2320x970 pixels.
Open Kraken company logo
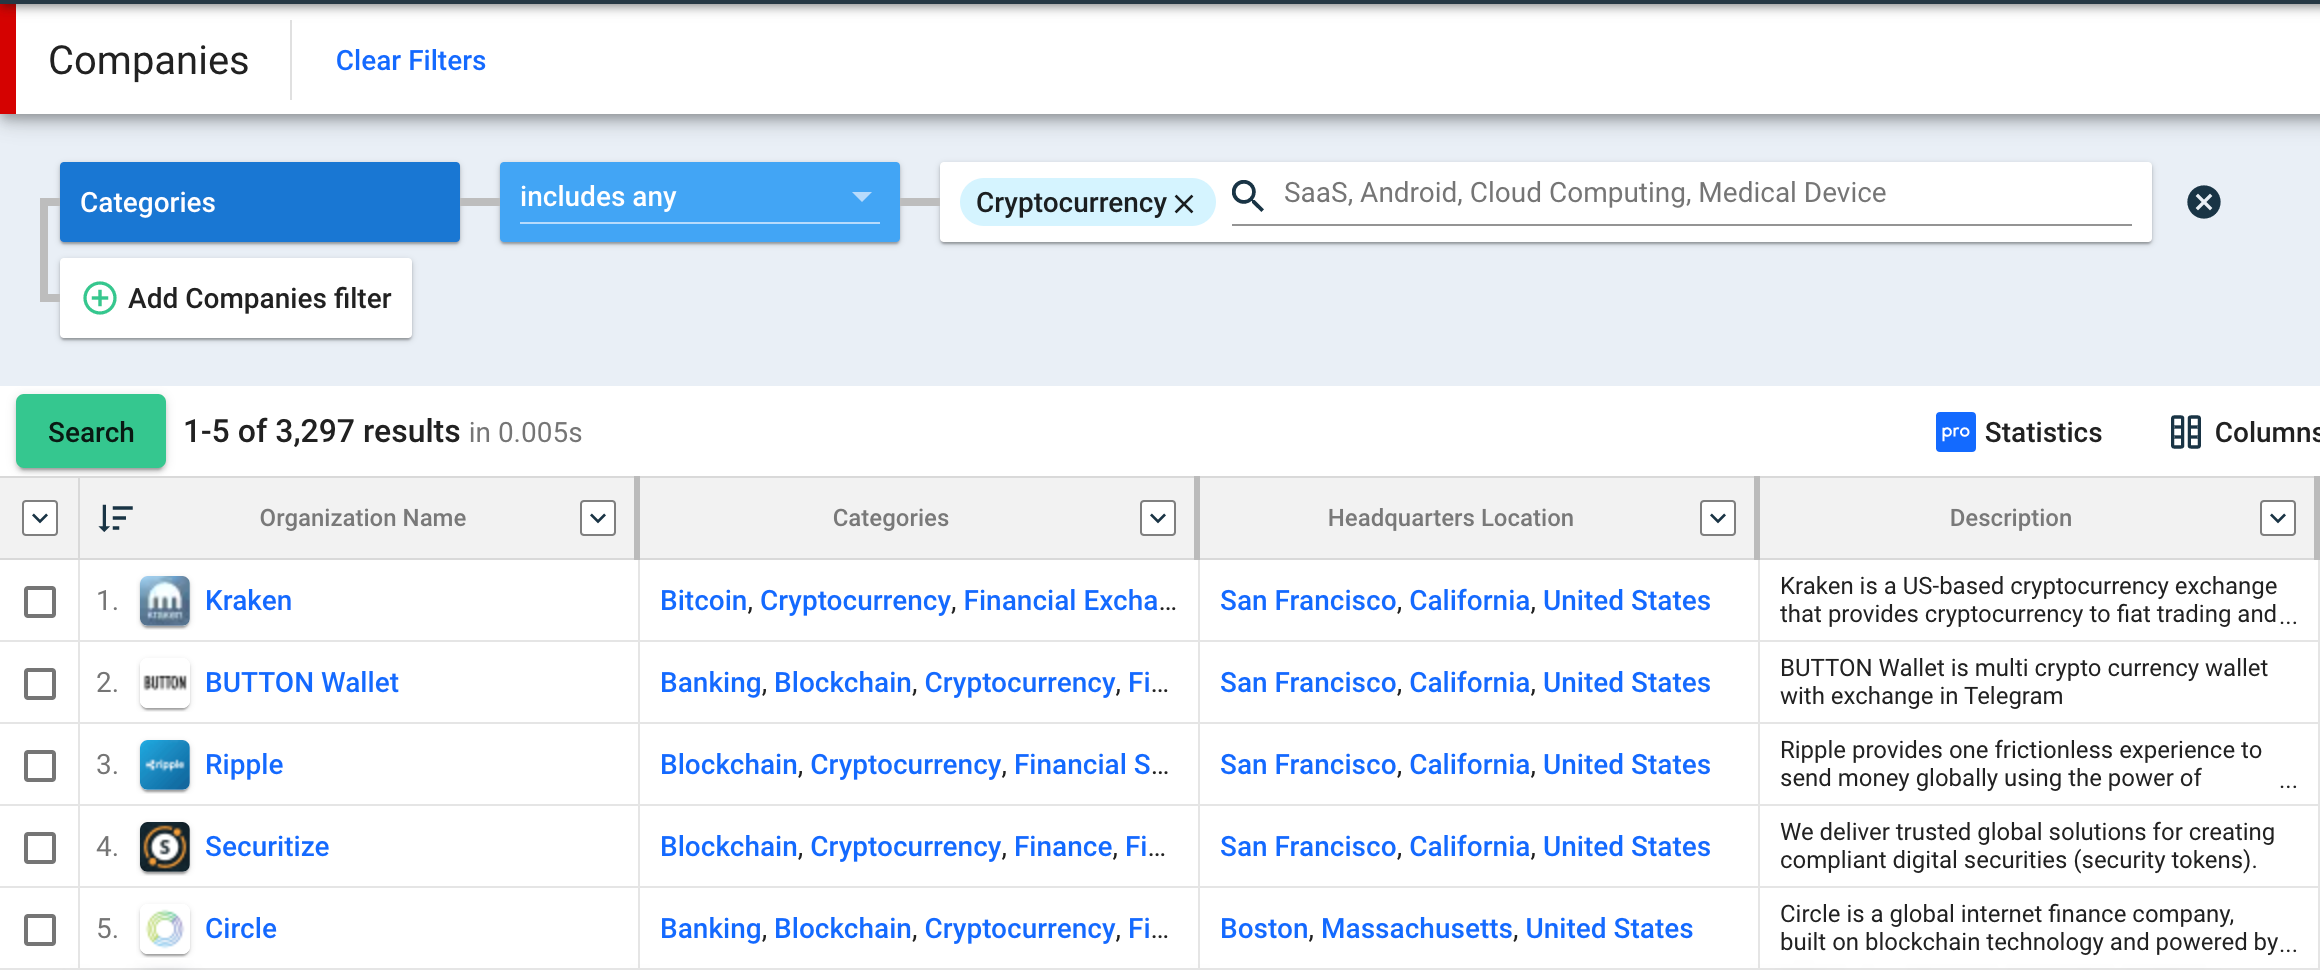pyautogui.click(x=165, y=601)
